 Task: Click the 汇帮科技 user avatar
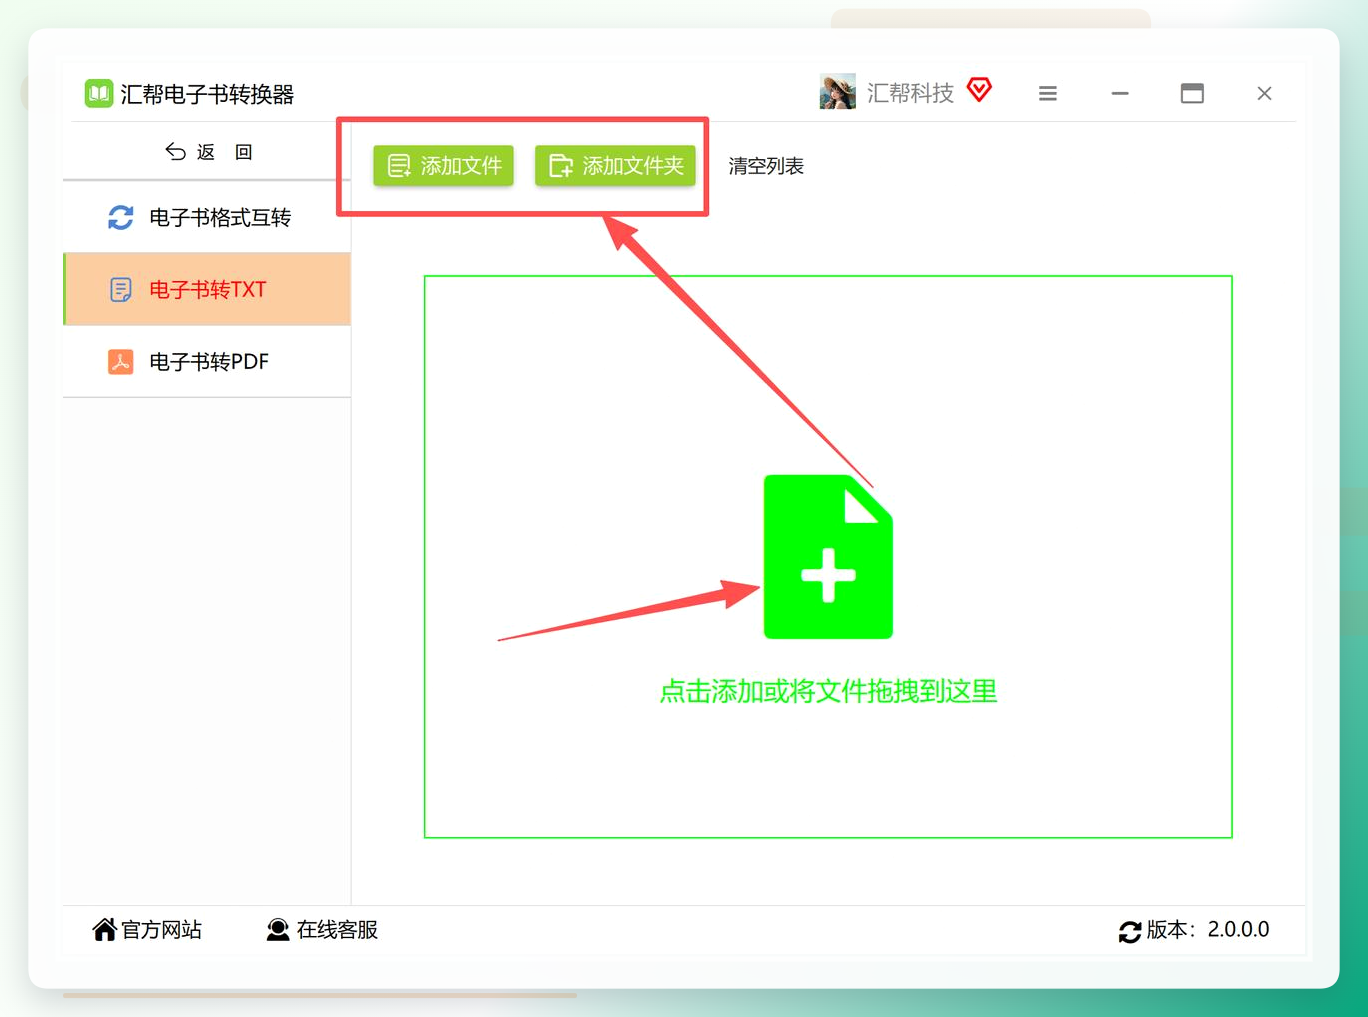(x=837, y=92)
